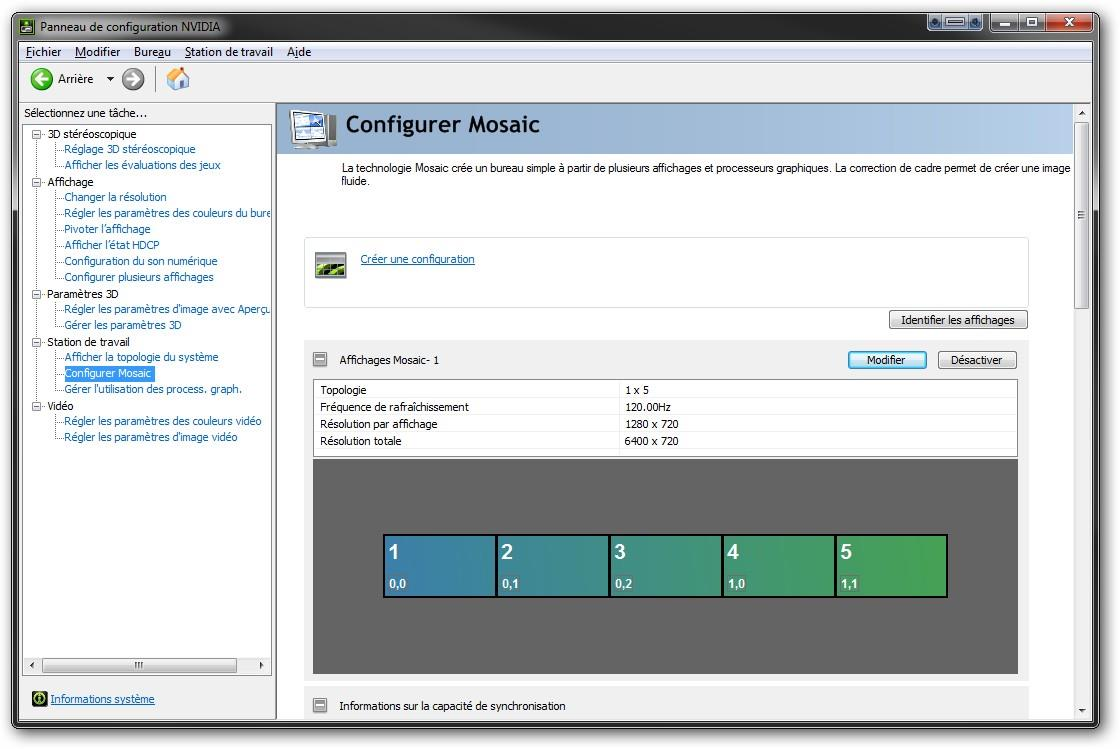This screenshot has width=1120, height=749.
Task: Open the back history dropdown arrow
Action: coord(110,79)
